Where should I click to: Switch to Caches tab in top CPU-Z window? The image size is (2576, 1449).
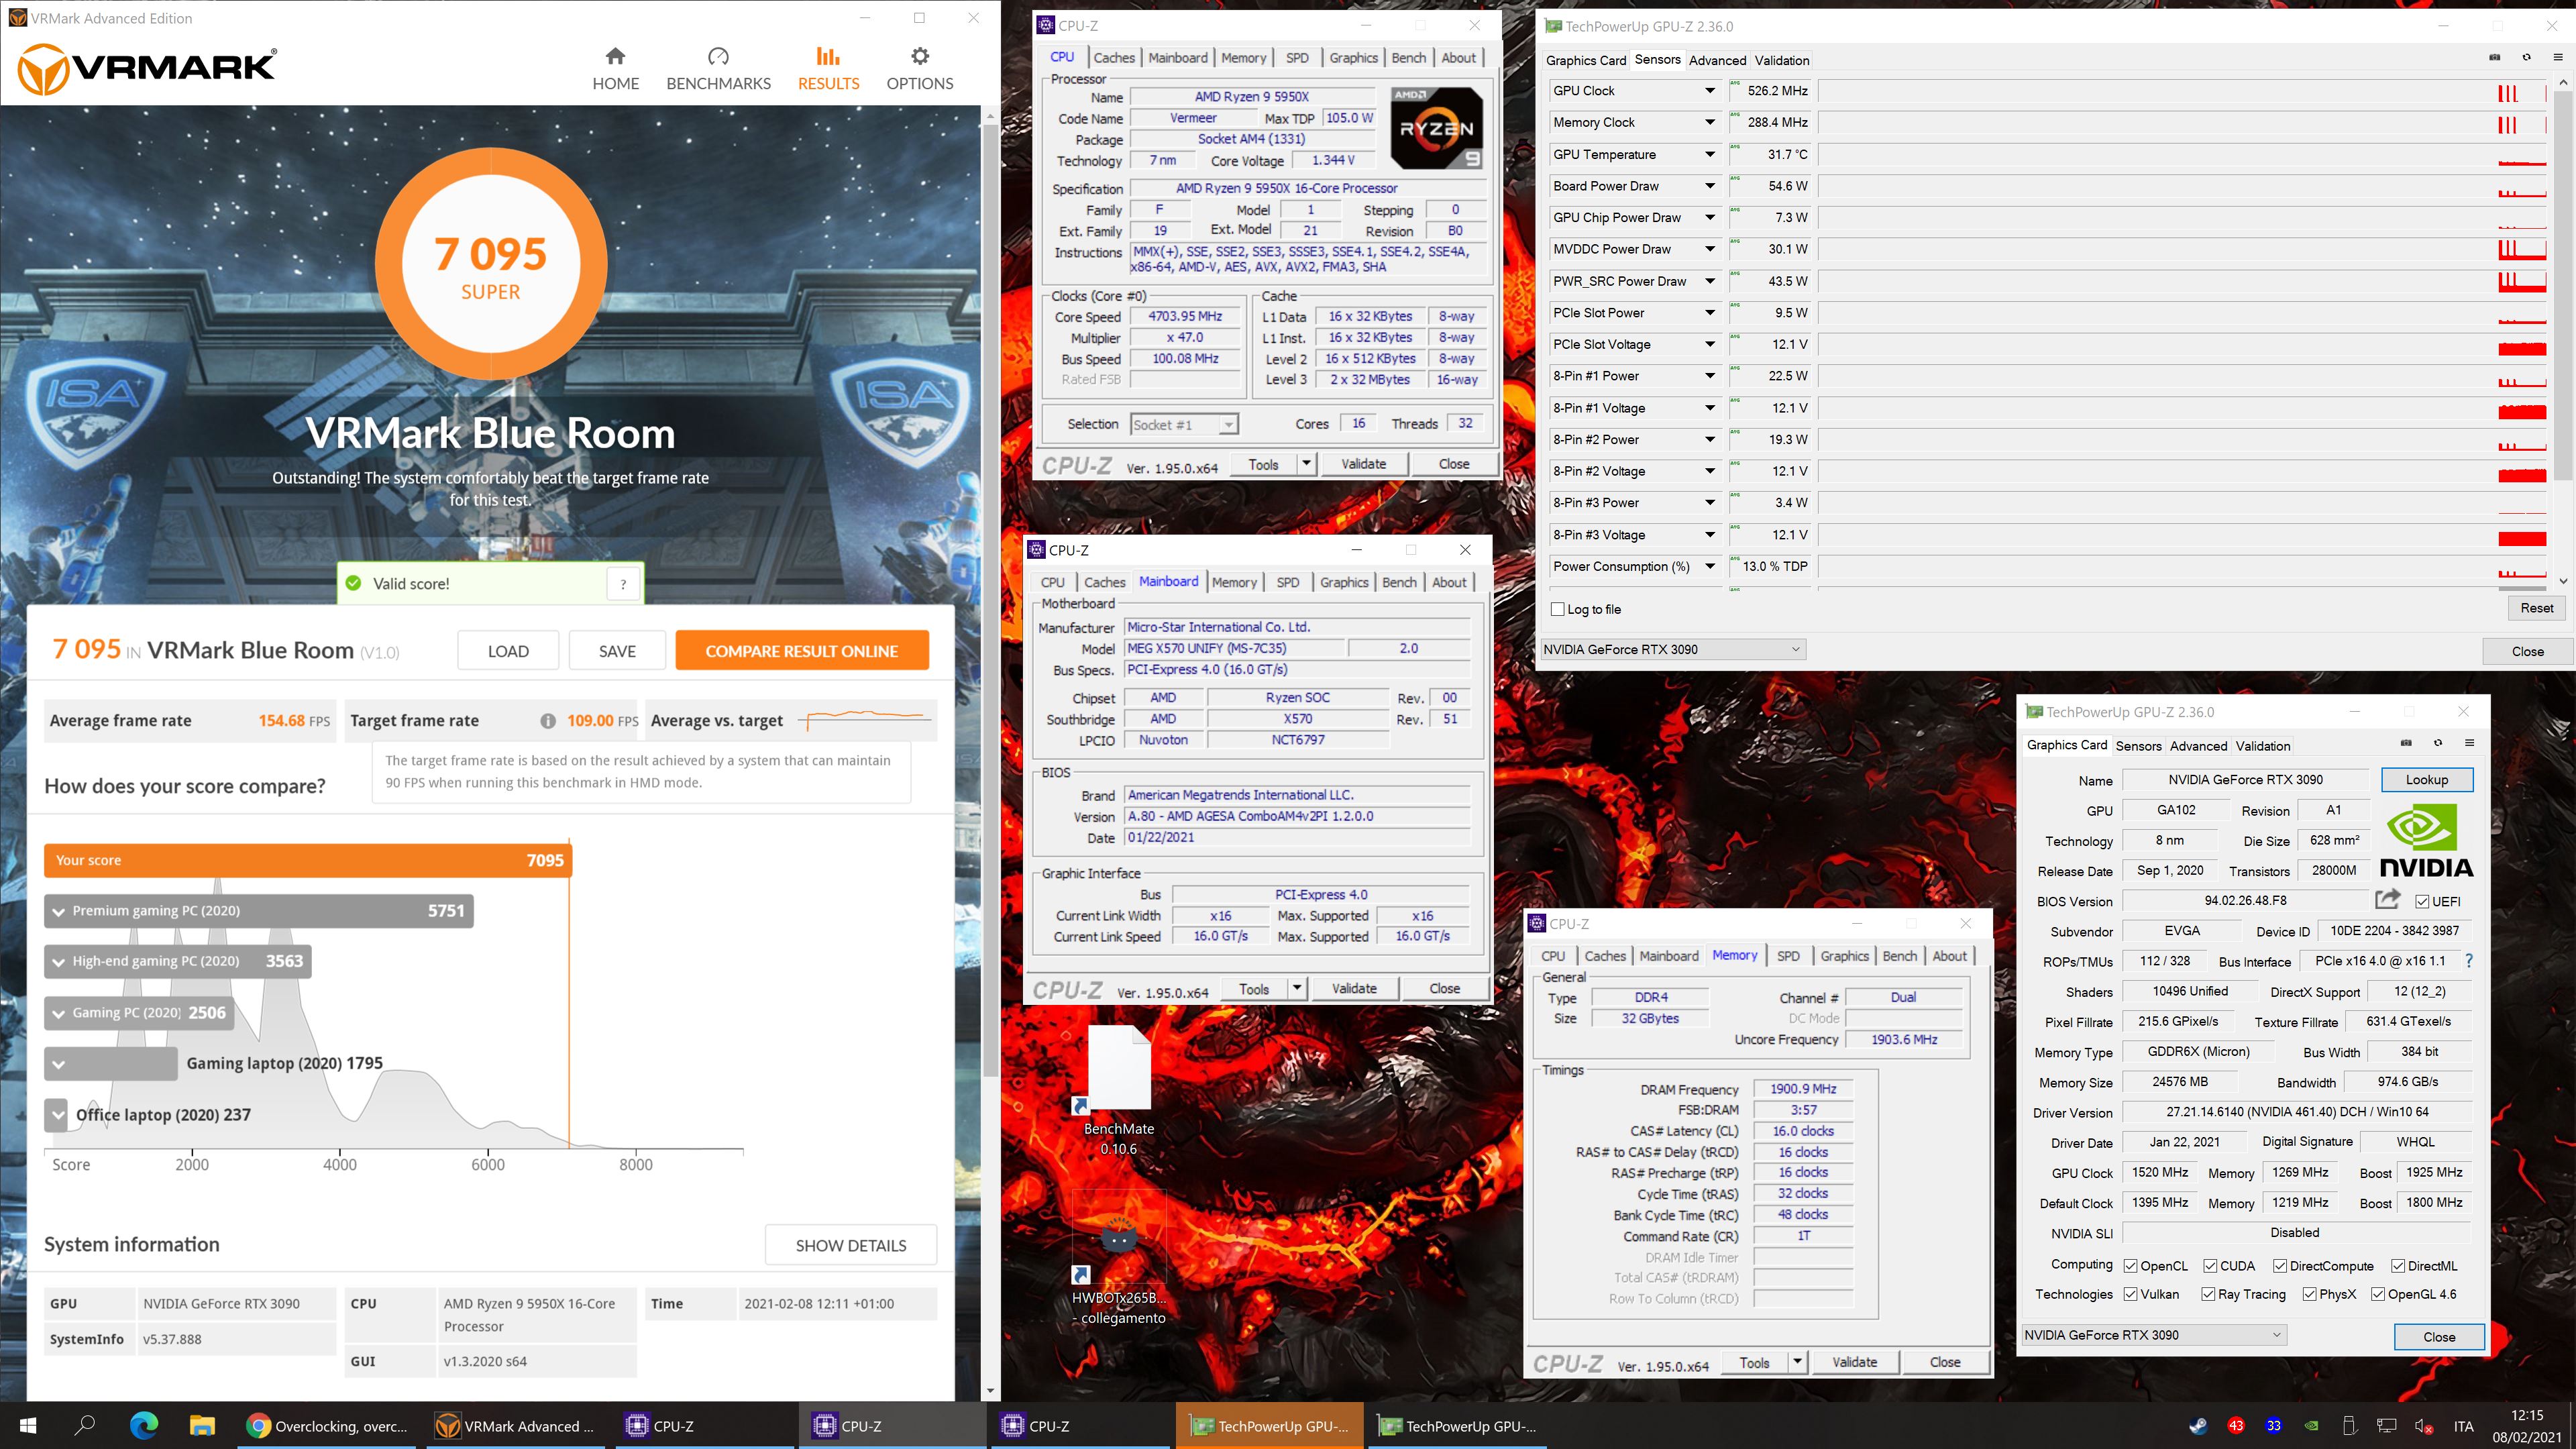click(1114, 58)
